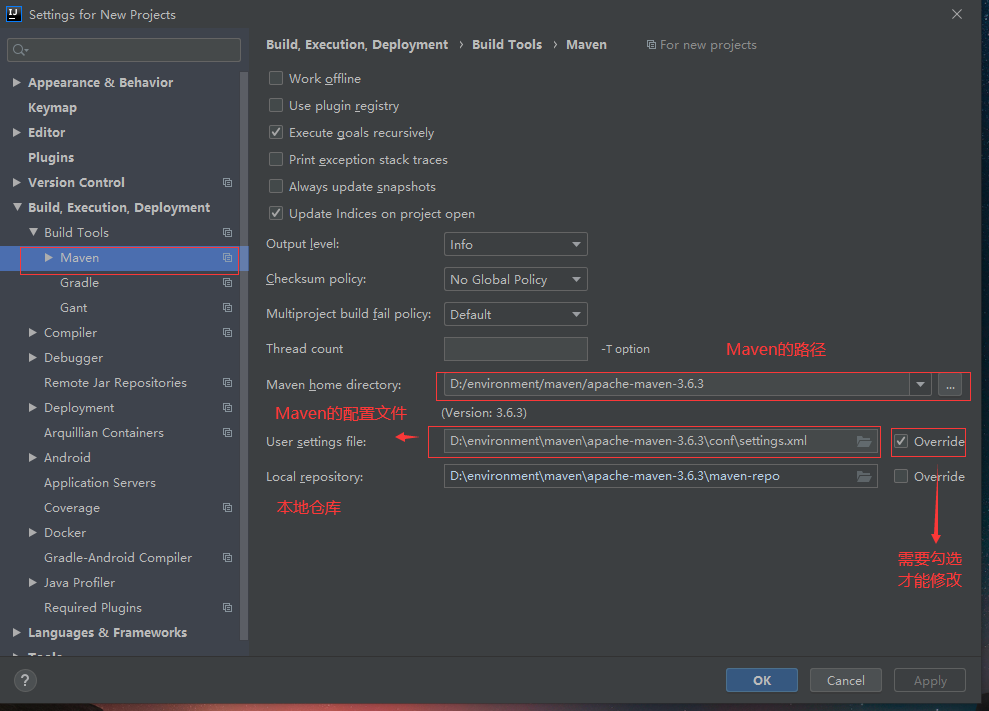The height and width of the screenshot is (711, 989).
Task: Enable the Work offline checkbox
Action: 276,78
